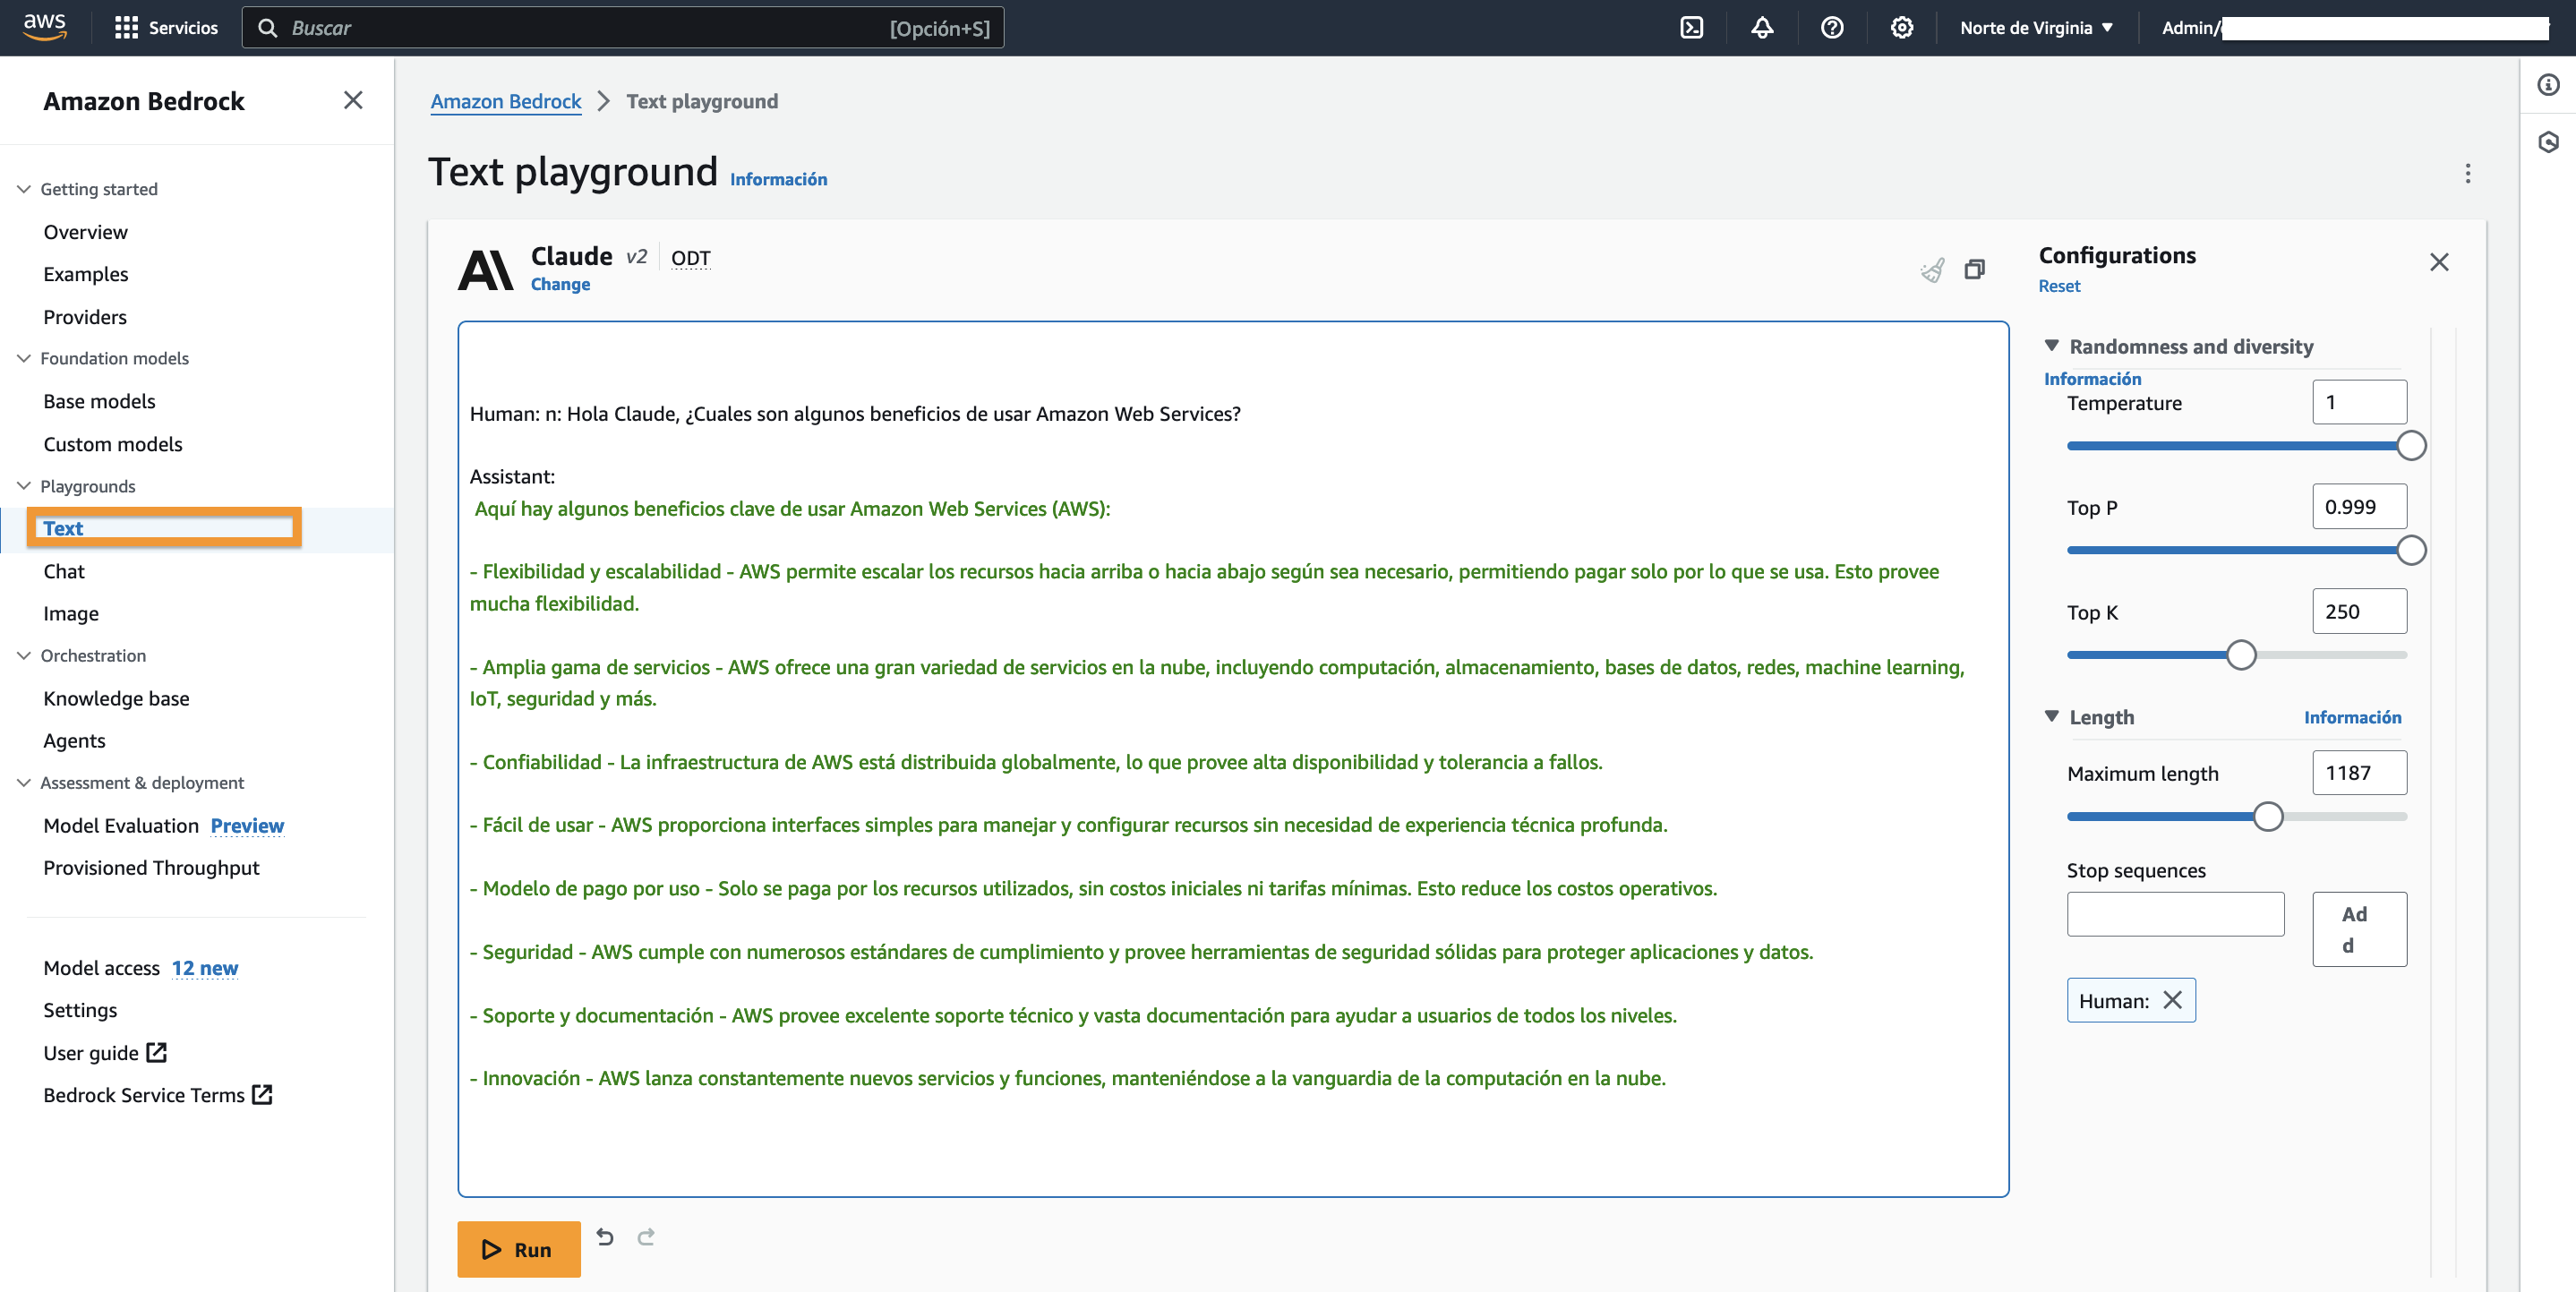
Task: Open the settings gear in top bar
Action: [x=1901, y=28]
